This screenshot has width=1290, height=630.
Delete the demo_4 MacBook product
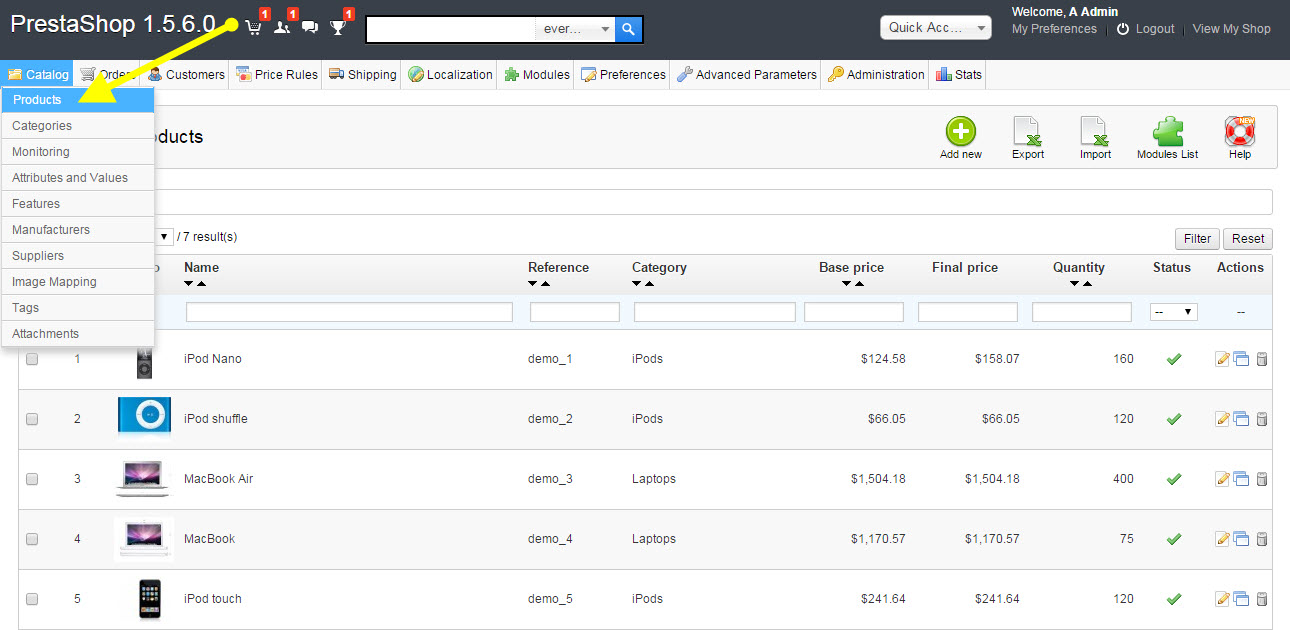pos(1261,539)
